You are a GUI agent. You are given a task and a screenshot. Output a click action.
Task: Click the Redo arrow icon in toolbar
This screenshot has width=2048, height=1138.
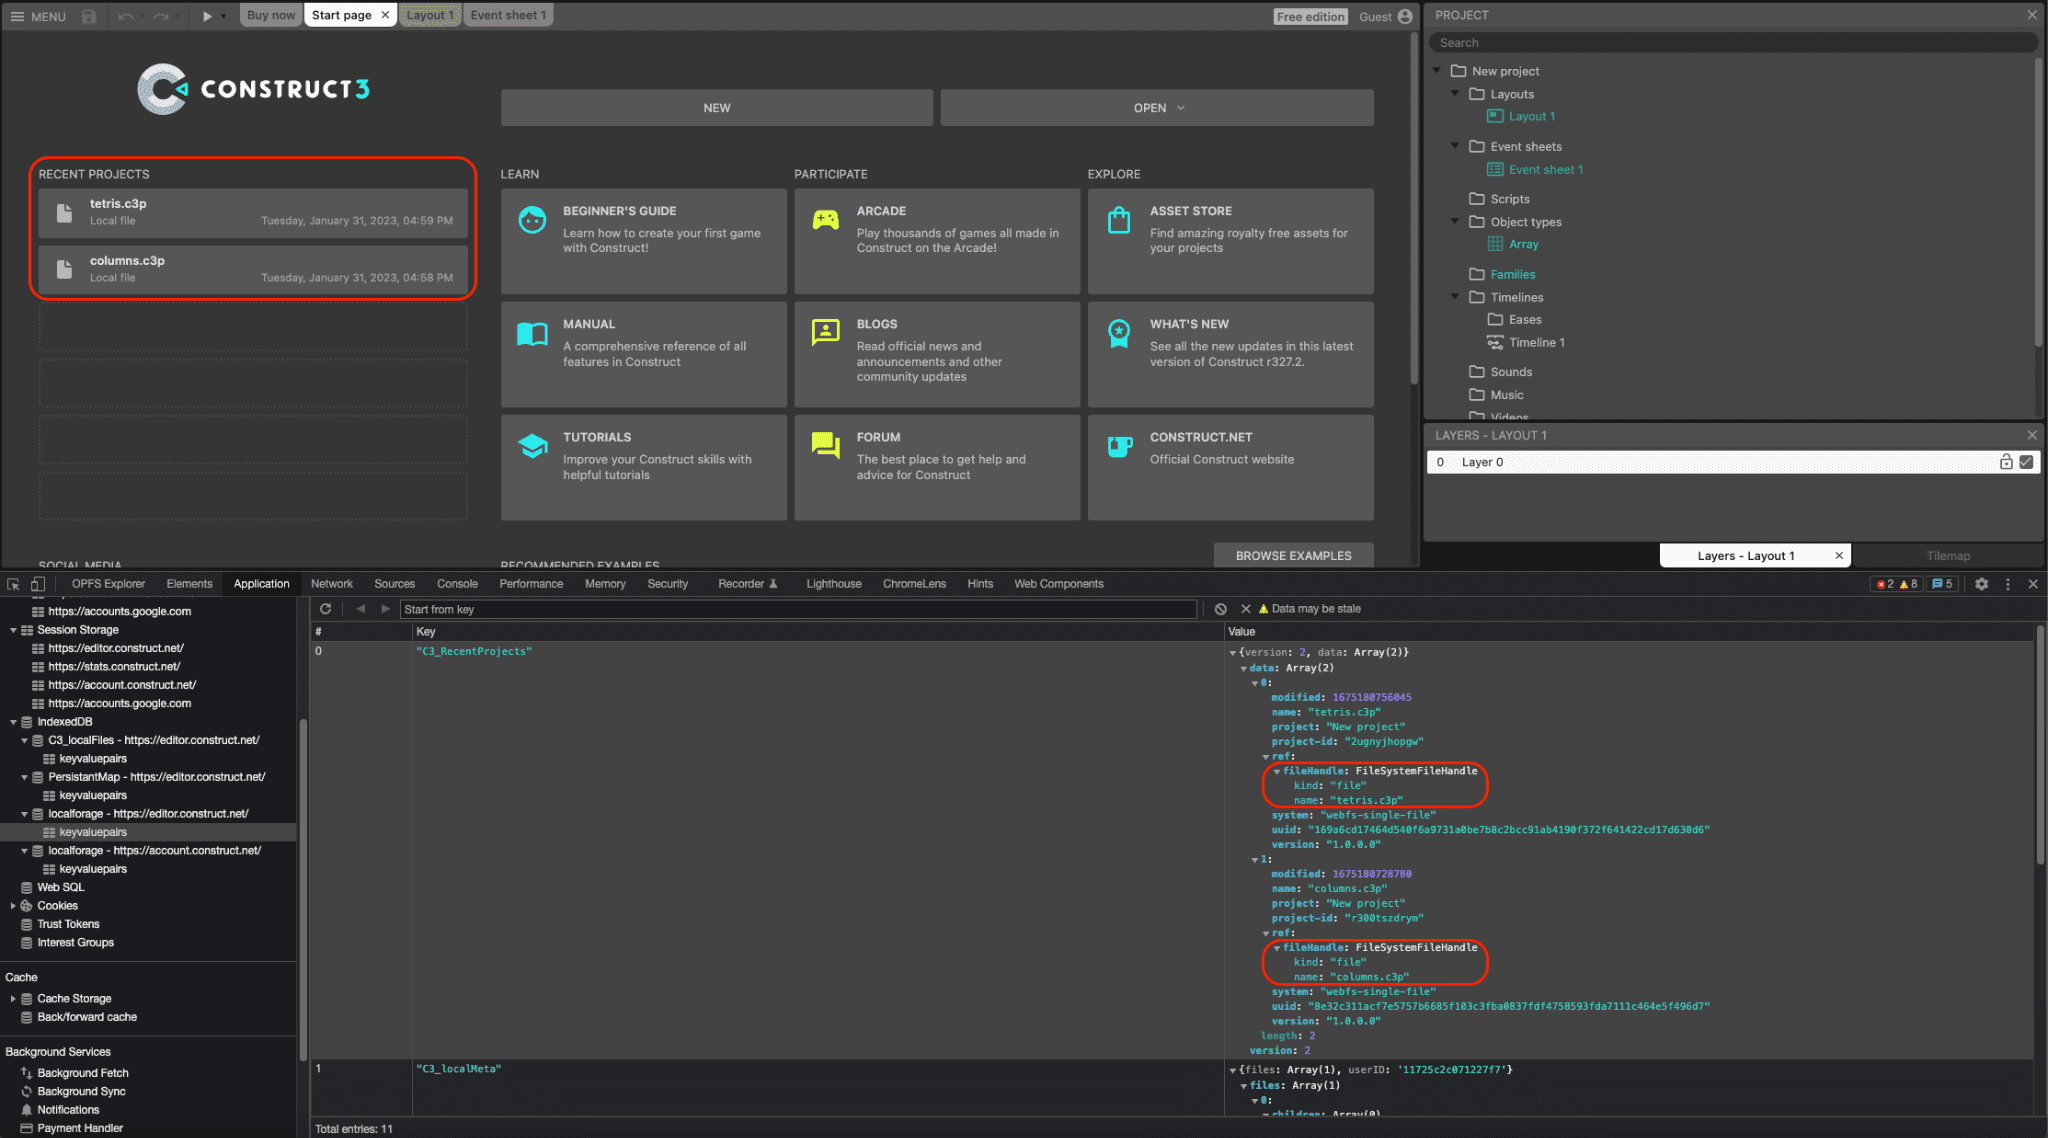coord(158,14)
